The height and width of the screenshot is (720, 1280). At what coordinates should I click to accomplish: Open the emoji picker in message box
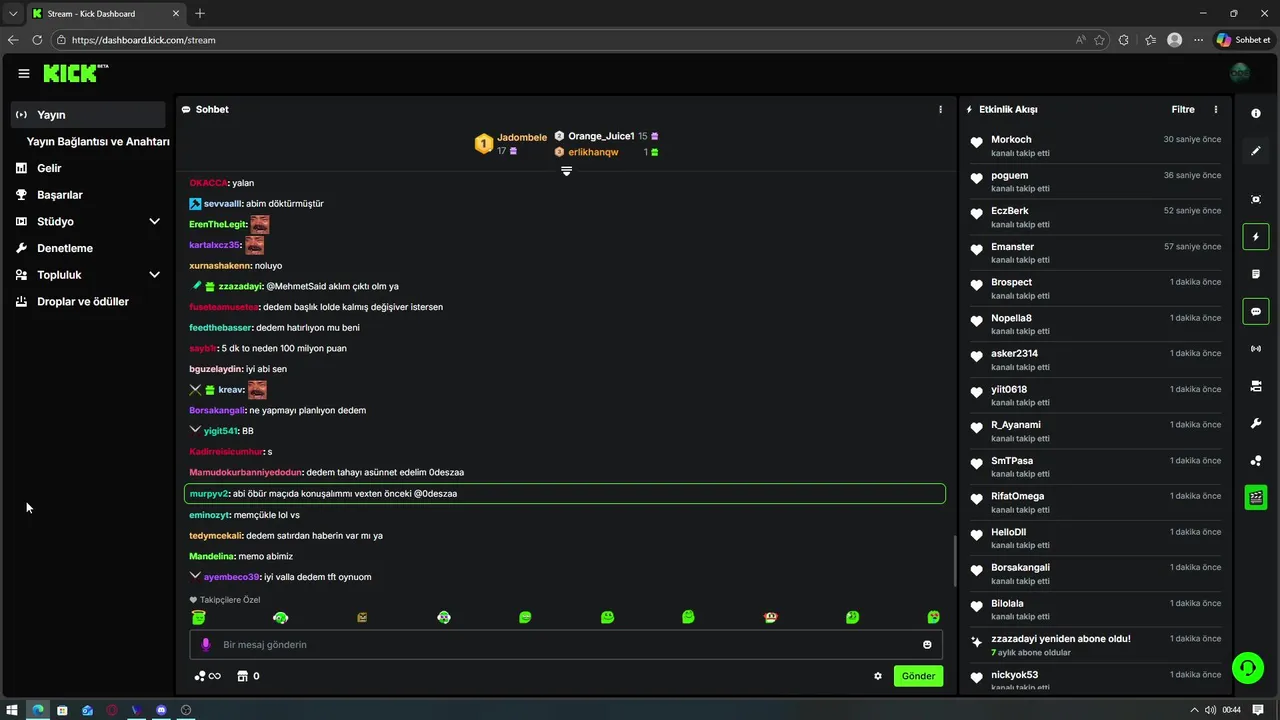point(927,645)
